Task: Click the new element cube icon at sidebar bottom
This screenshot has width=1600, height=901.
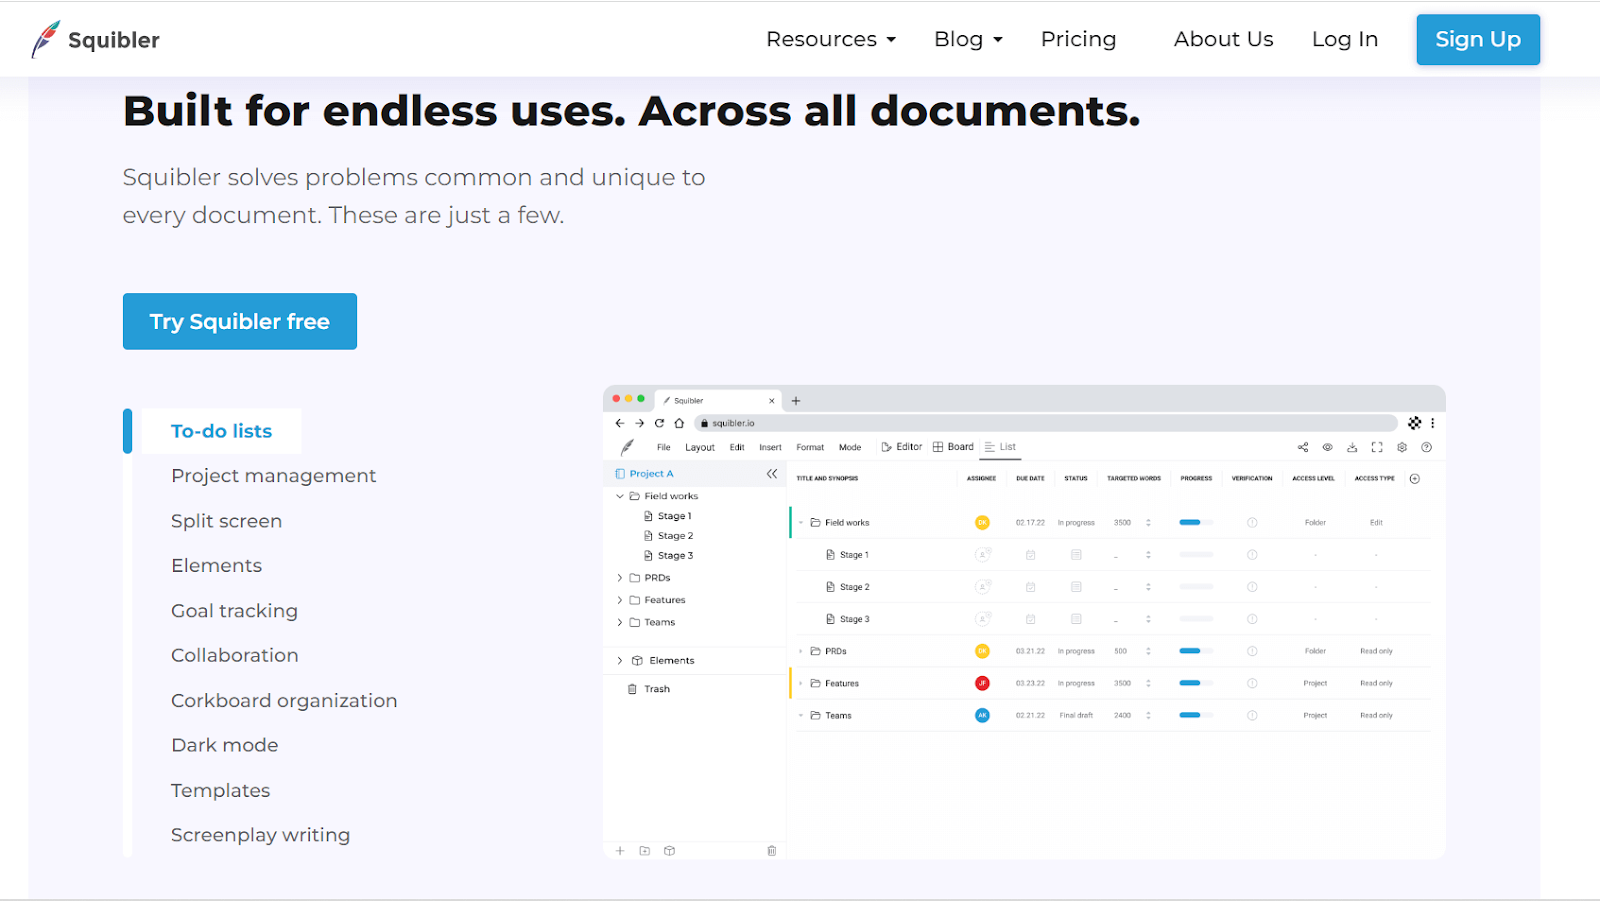Action: click(x=669, y=851)
